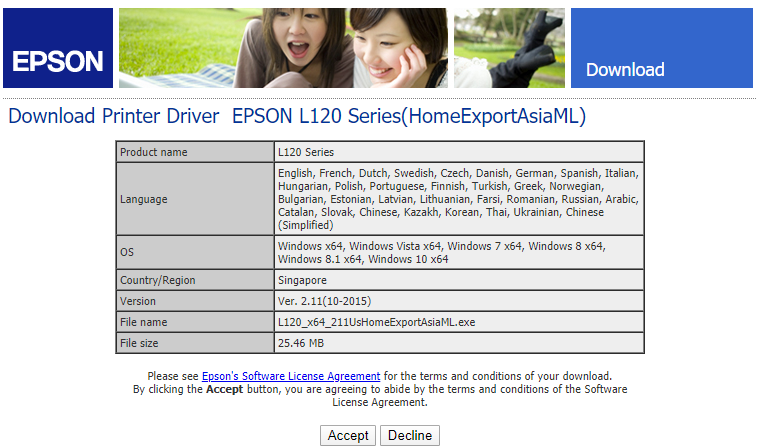Click the File name label cell
Screen dimensions: 758x447
[195, 322]
